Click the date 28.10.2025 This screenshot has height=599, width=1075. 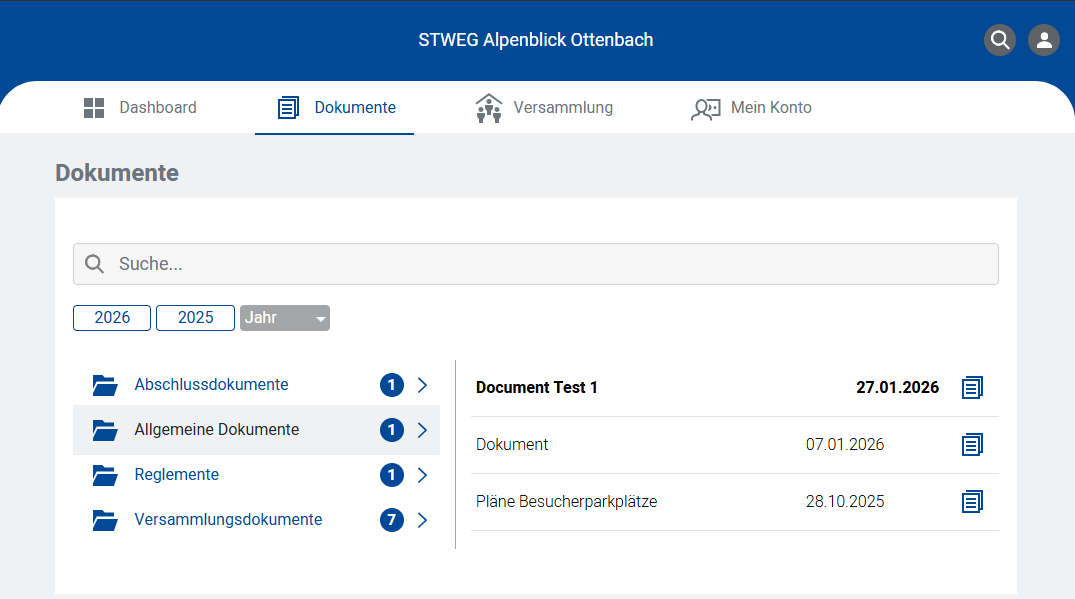[x=845, y=501]
